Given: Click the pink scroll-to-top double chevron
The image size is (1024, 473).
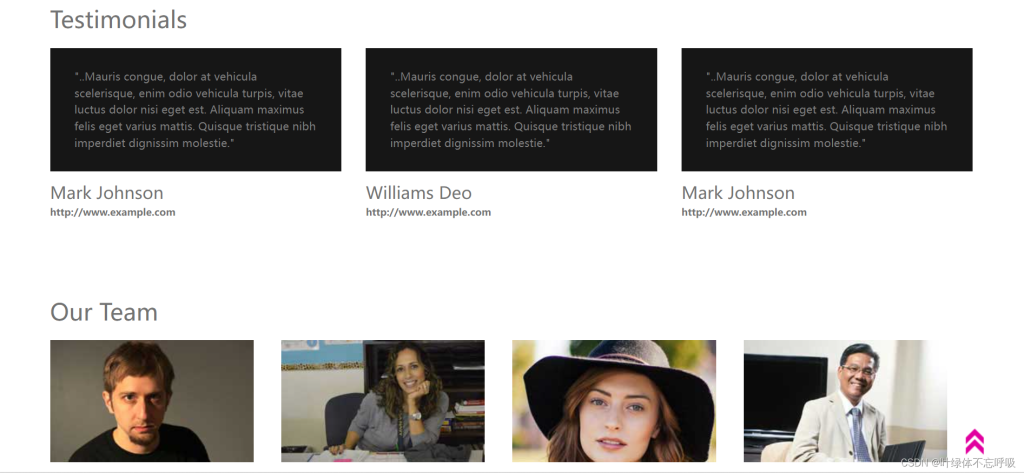Looking at the screenshot, I should (x=974, y=442).
